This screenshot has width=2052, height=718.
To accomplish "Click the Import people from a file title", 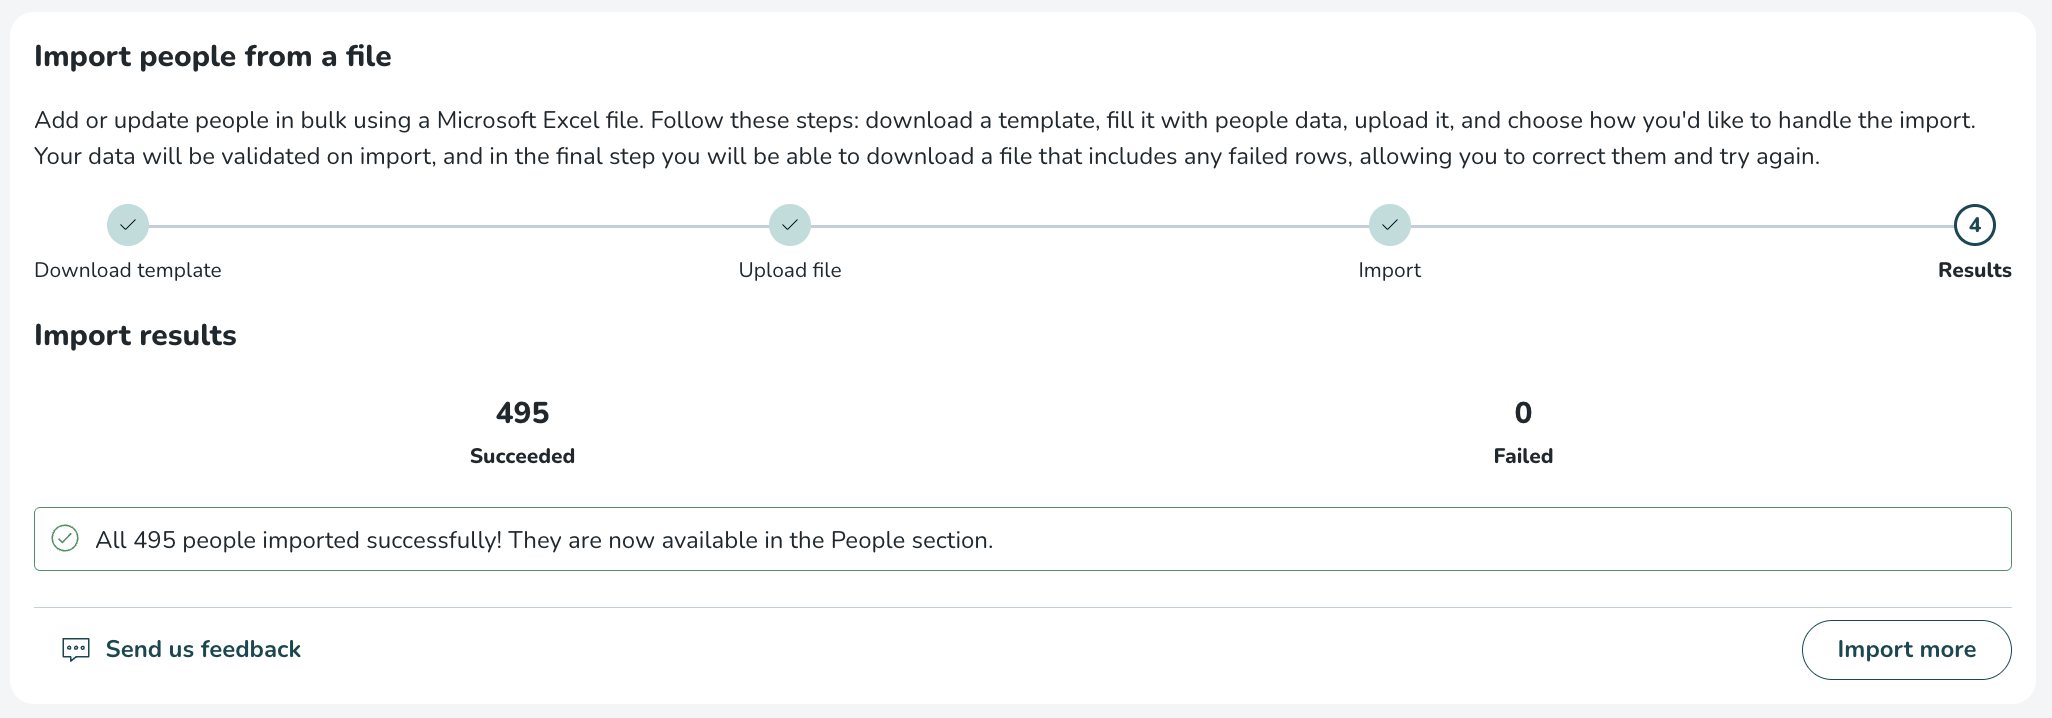I will point(213,56).
